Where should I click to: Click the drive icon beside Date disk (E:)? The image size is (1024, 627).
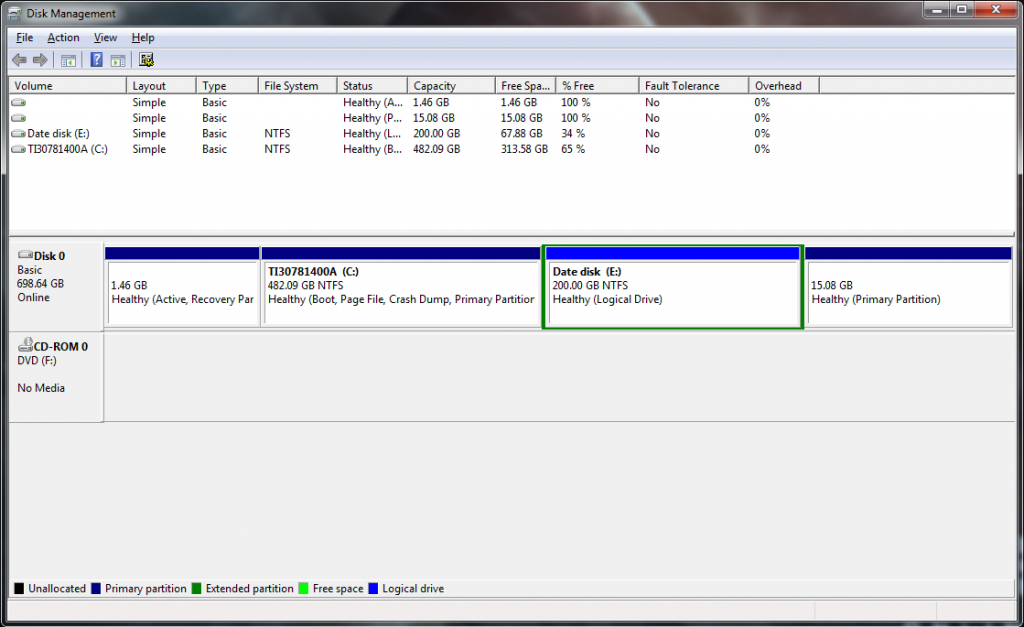(x=19, y=134)
